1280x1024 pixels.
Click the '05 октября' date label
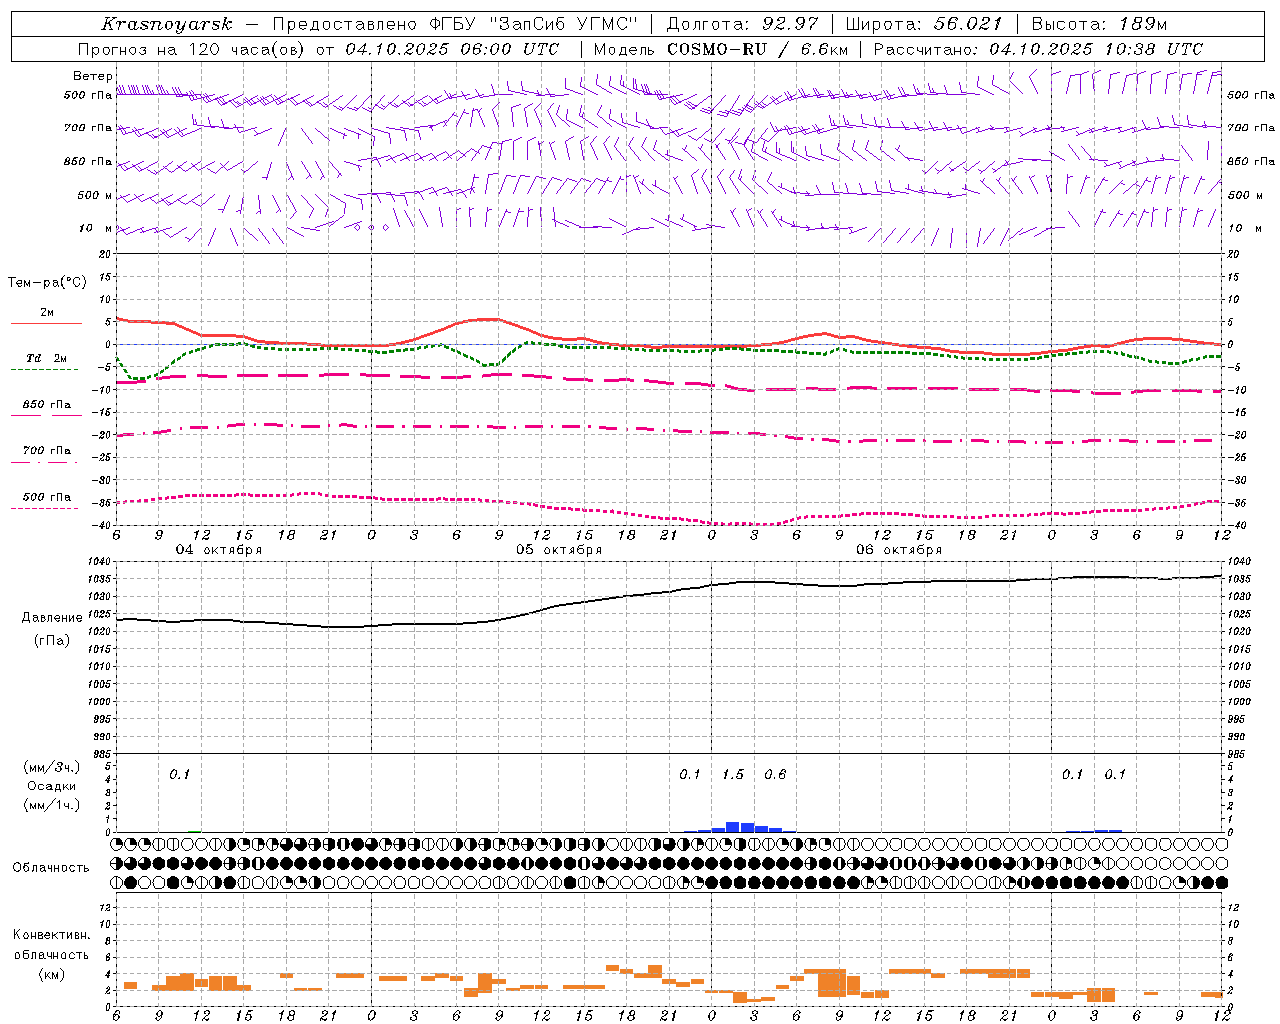(x=559, y=550)
